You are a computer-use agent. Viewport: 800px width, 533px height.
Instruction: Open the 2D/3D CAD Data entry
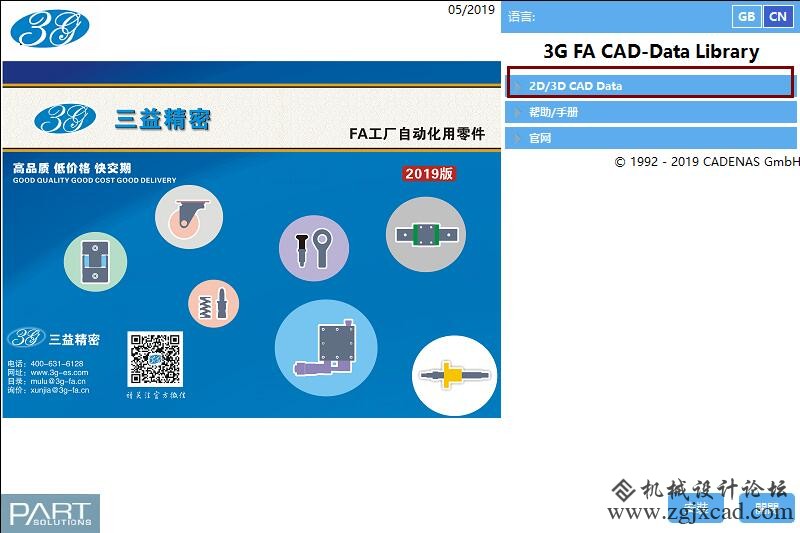point(651,86)
